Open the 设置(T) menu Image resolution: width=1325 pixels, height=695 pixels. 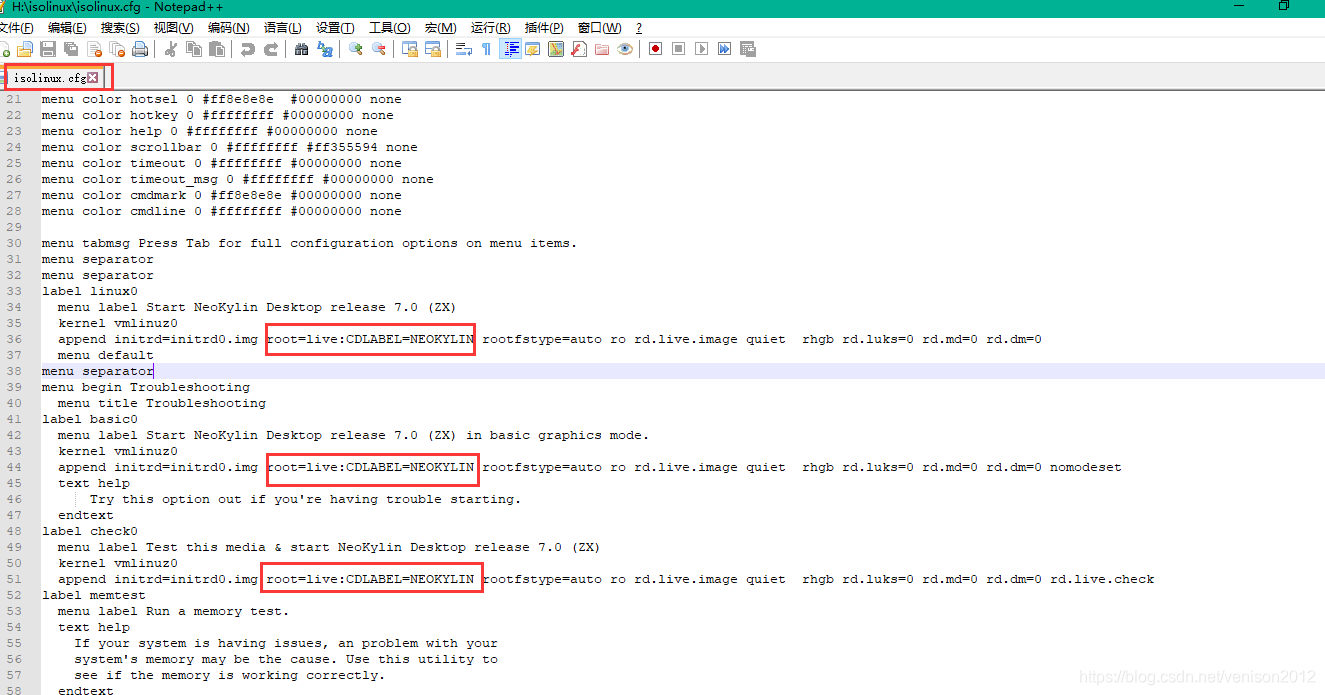(x=335, y=27)
